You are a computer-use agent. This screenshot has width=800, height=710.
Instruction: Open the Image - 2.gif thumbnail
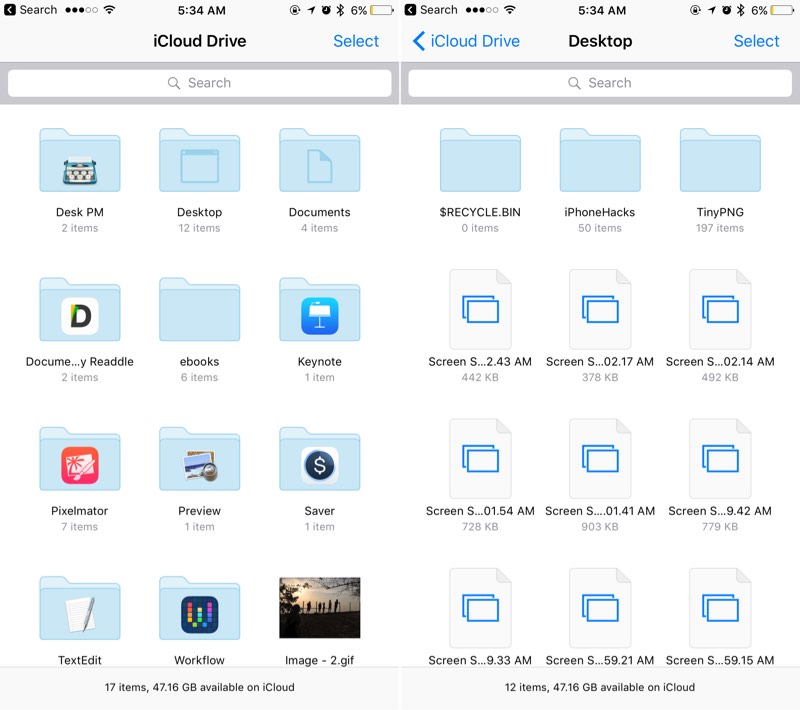[319, 608]
